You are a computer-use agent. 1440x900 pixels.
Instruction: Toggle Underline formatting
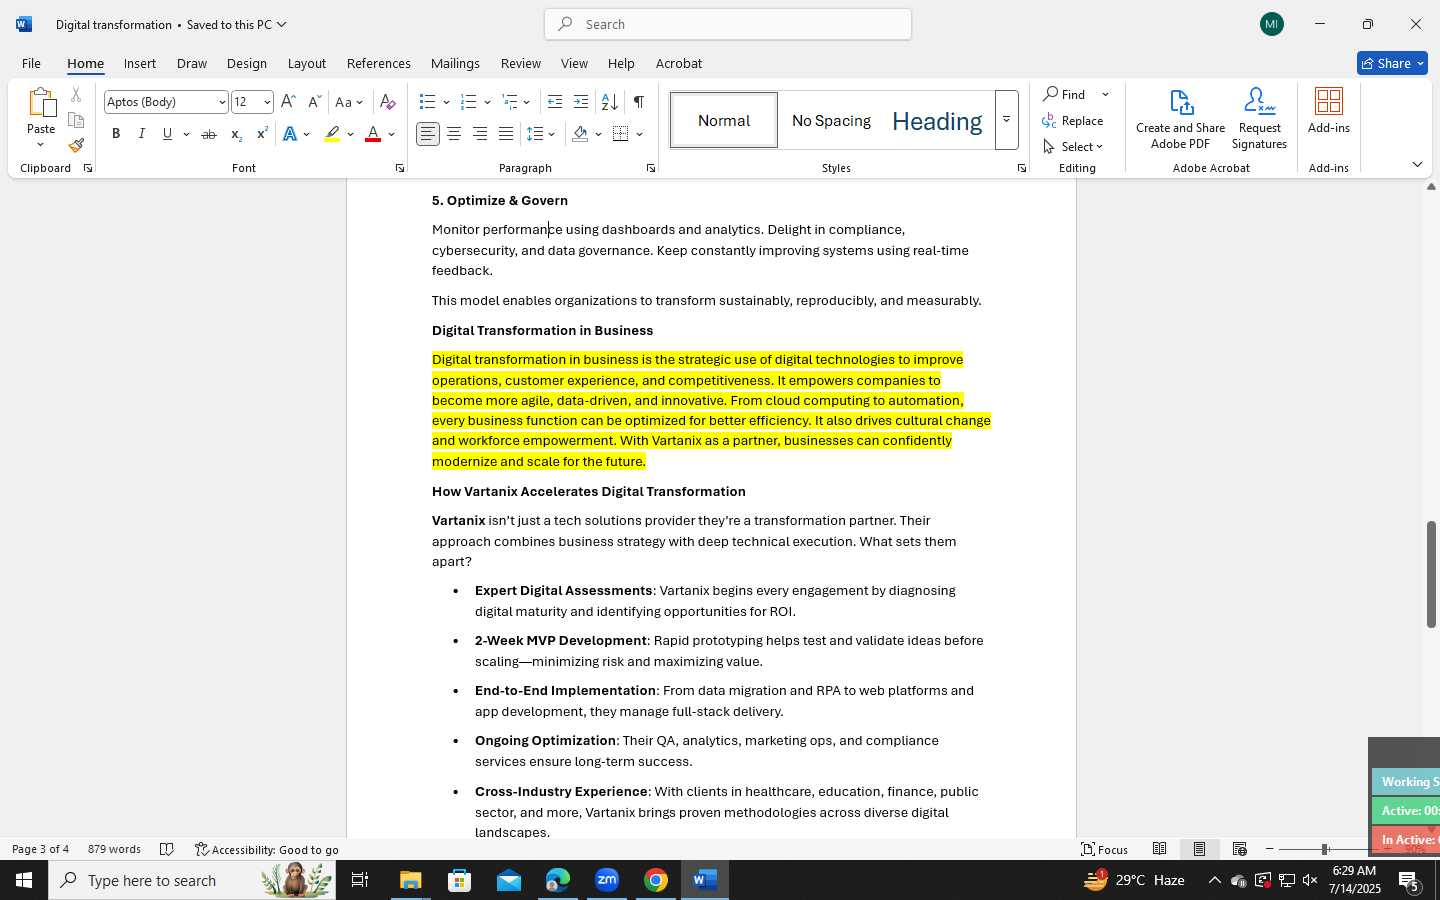click(168, 134)
